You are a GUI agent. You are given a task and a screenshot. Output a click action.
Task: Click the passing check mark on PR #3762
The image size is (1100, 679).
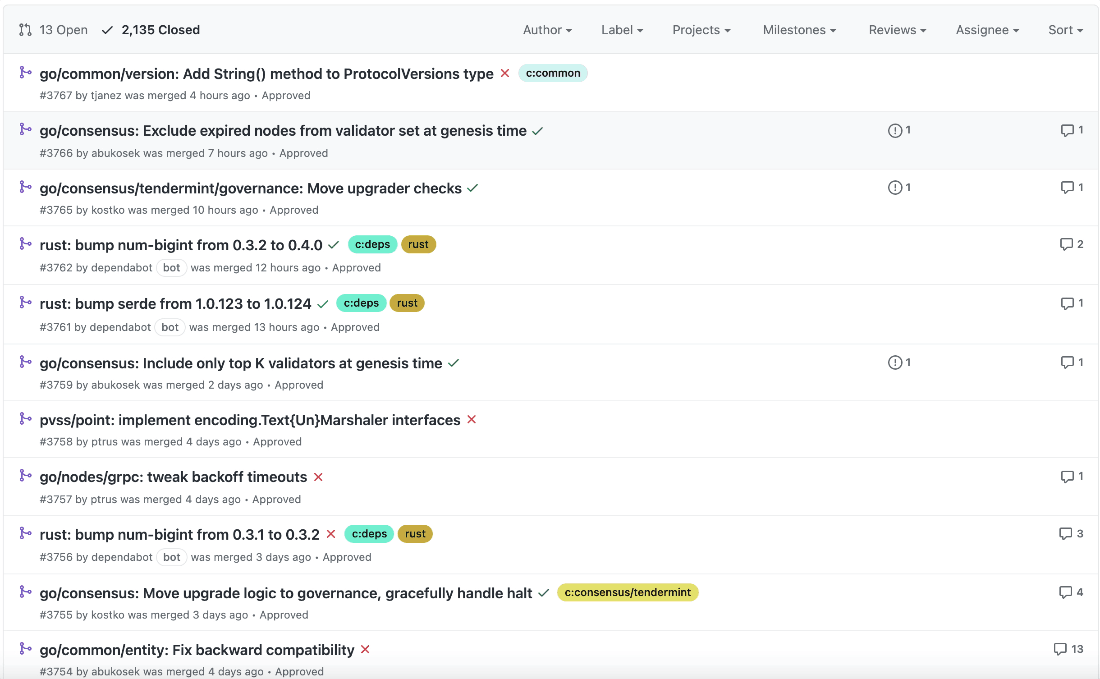click(x=333, y=246)
